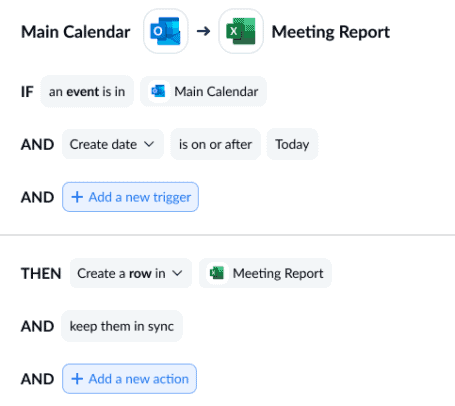This screenshot has height=406, width=455.
Task: Open the Create a row in action selector
Action: click(131, 273)
